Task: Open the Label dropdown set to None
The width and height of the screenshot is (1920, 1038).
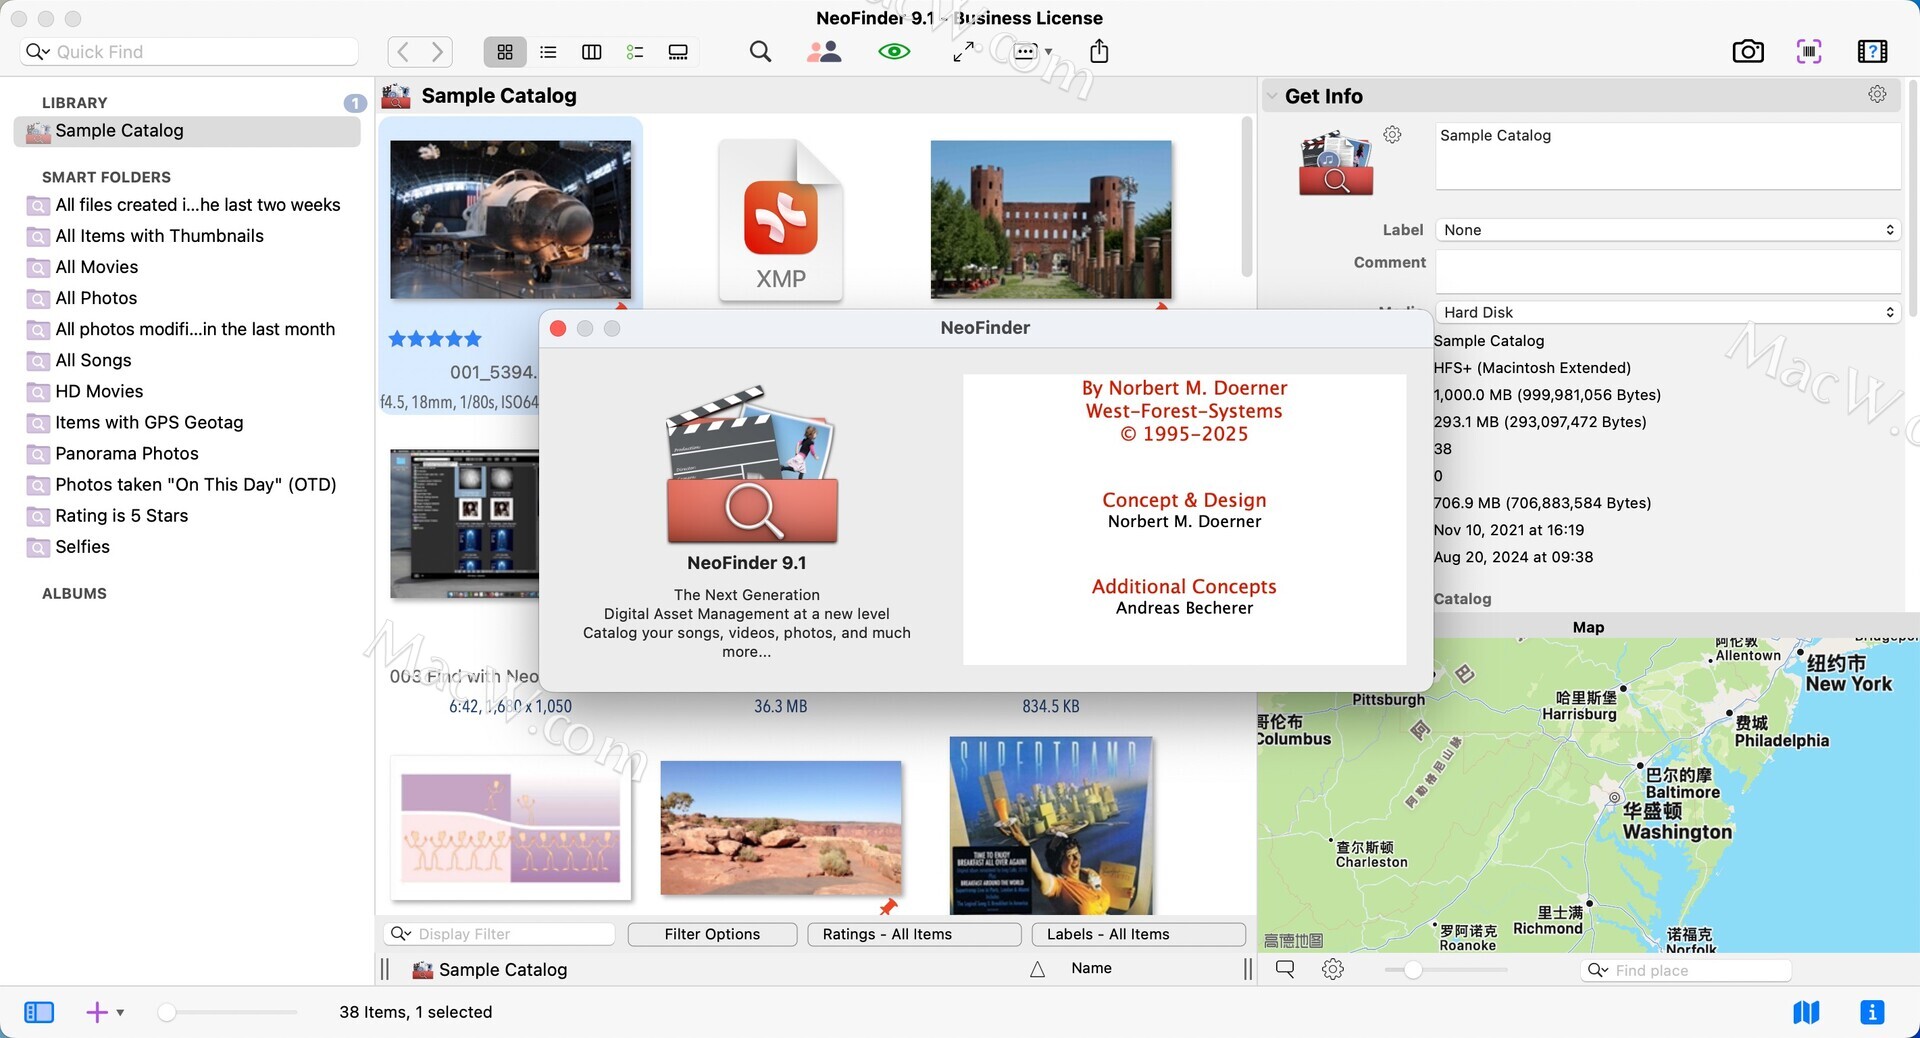Action: click(1667, 230)
